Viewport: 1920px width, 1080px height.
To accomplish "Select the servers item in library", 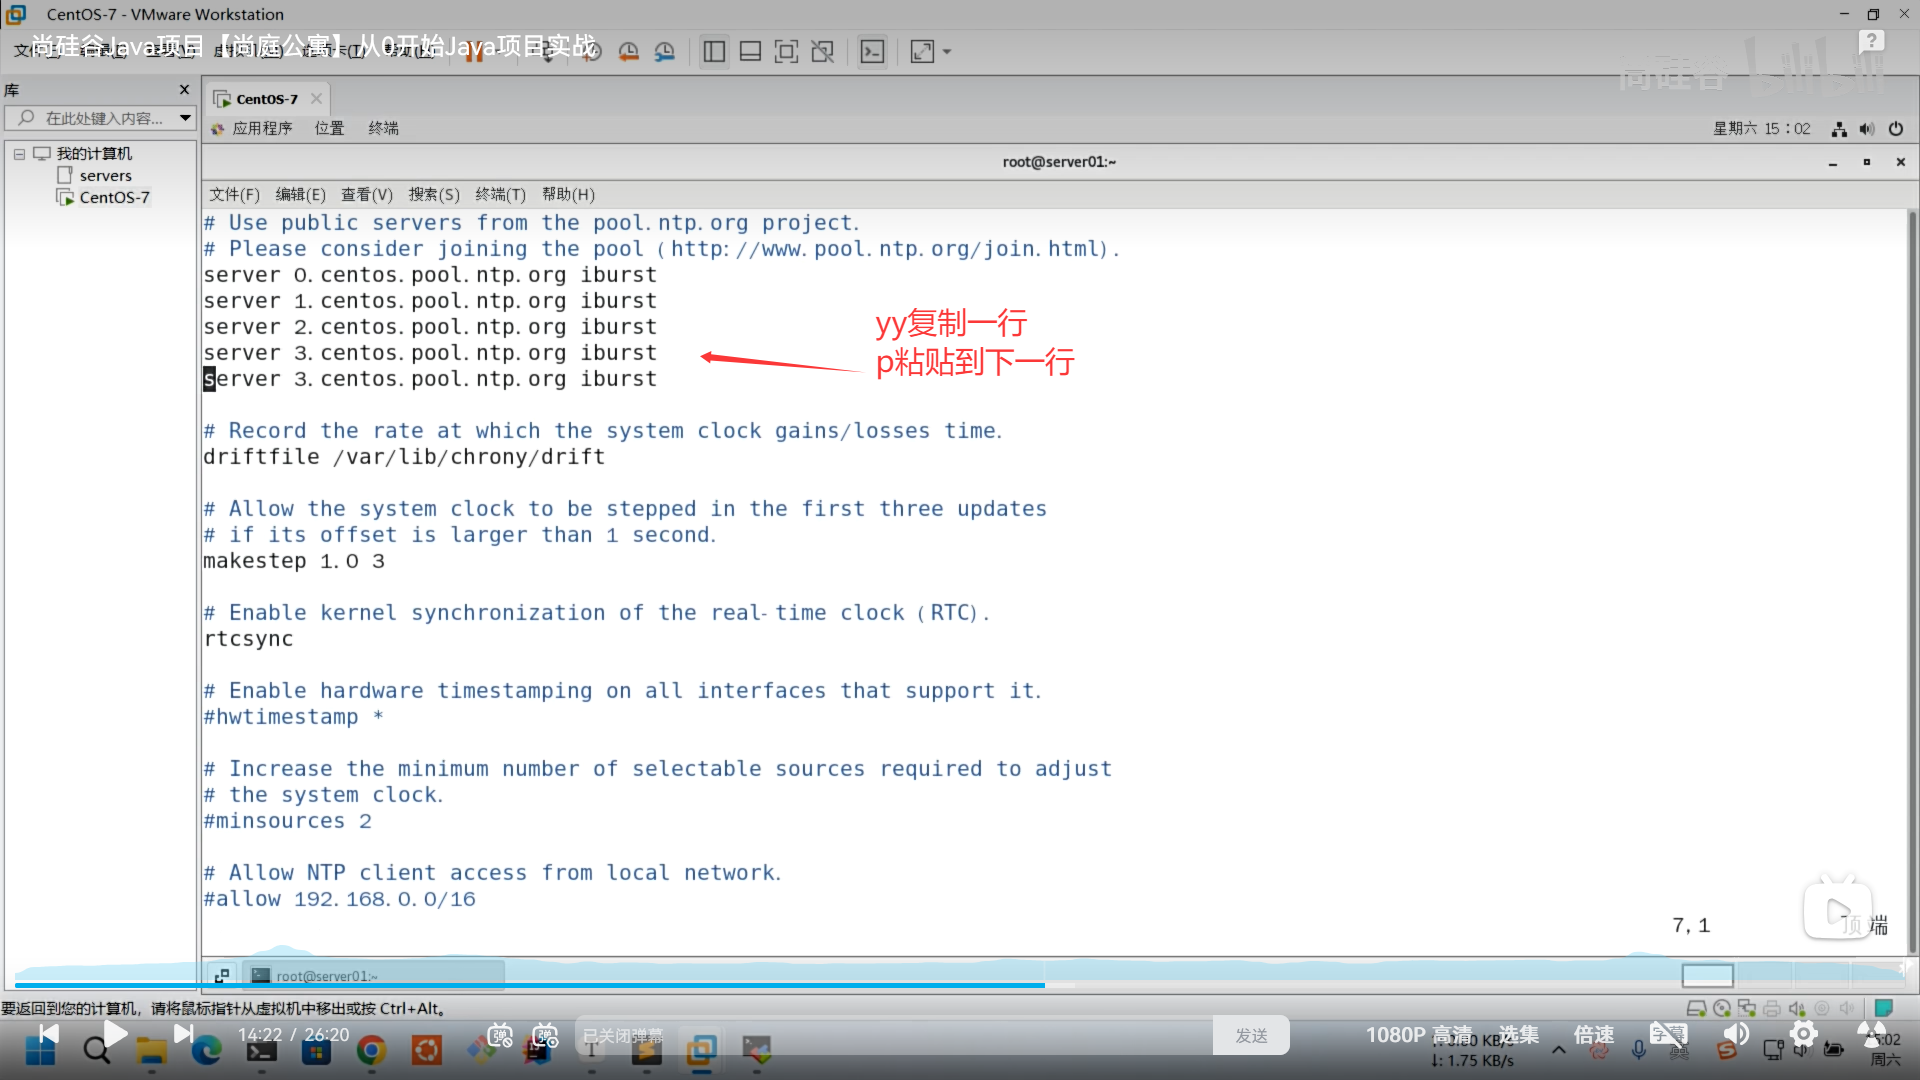I will 105,175.
